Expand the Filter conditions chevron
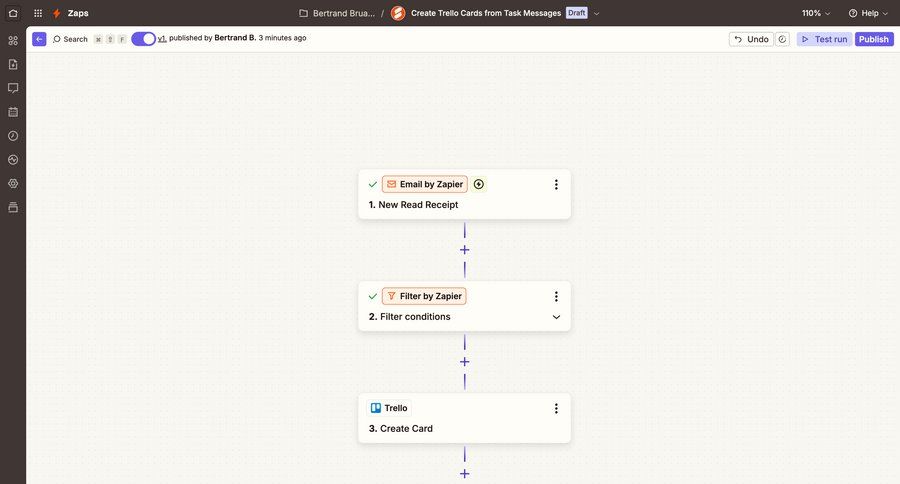 tap(556, 317)
